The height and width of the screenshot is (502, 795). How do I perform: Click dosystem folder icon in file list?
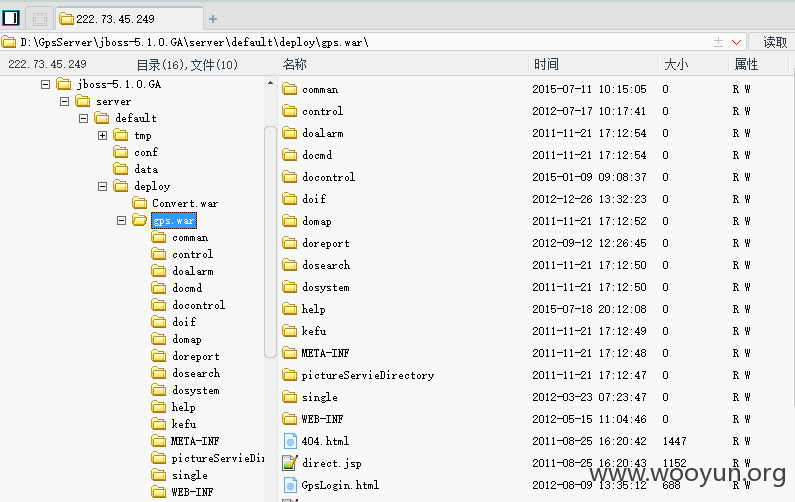(x=290, y=287)
